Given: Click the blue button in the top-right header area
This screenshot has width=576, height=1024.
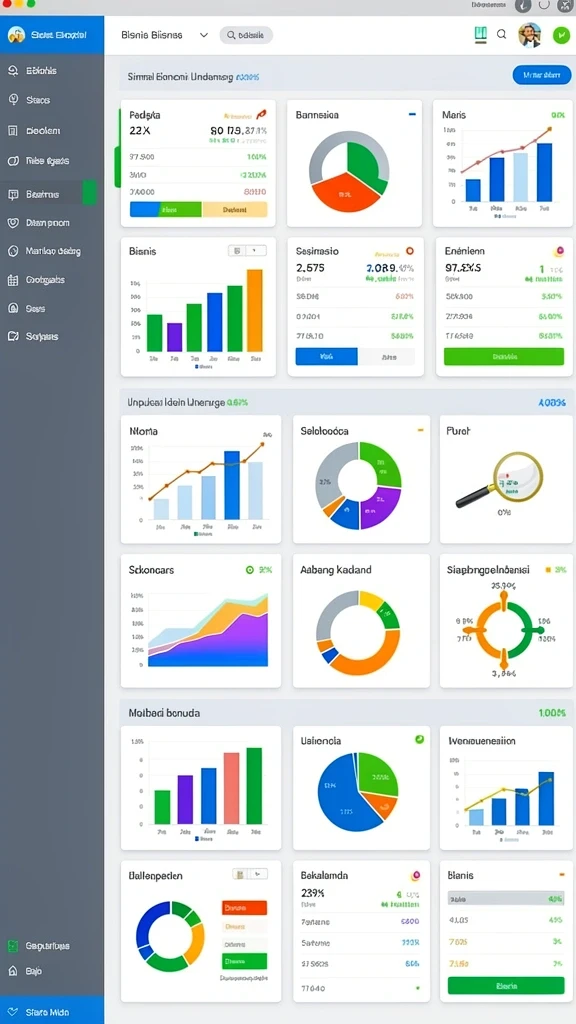Looking at the screenshot, I should pos(542,75).
